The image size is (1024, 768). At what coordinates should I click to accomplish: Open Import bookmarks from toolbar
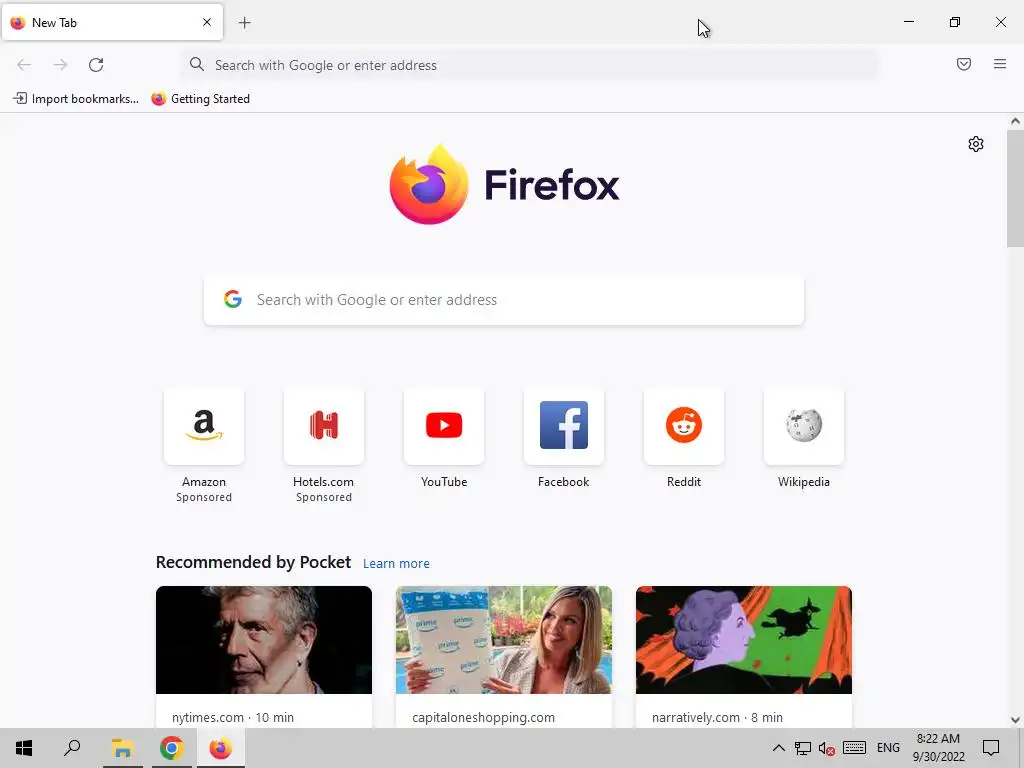(76, 99)
